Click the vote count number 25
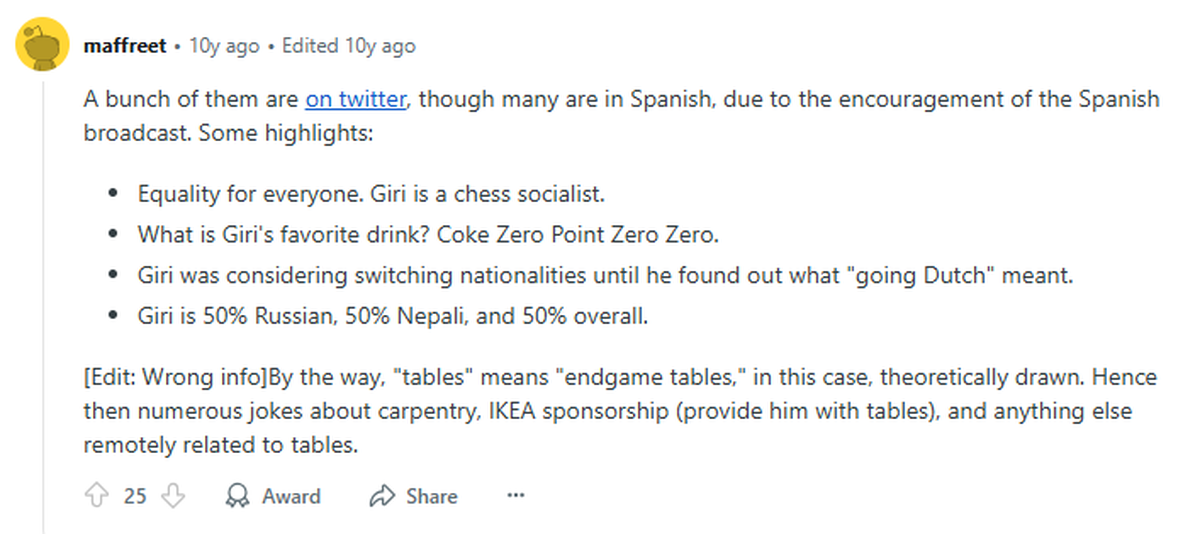Viewport: 1200px width, 534px height. tap(135, 496)
